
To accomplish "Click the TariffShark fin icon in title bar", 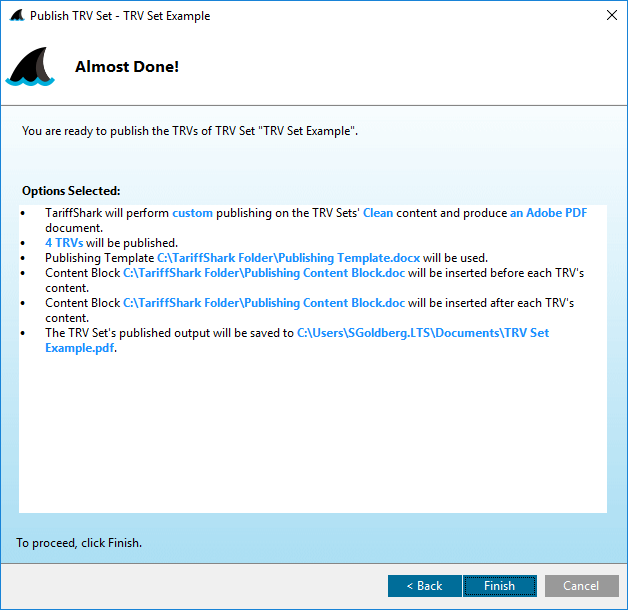I will click(17, 16).
